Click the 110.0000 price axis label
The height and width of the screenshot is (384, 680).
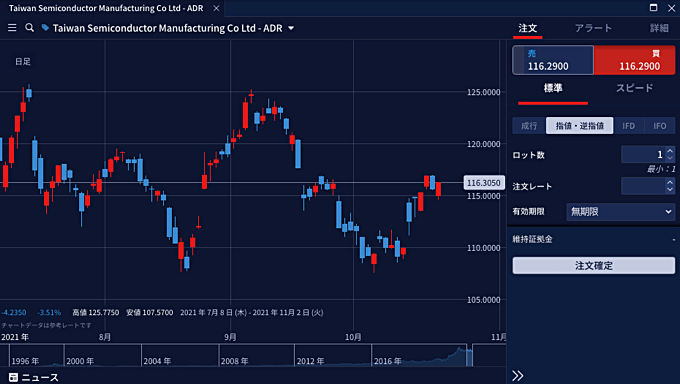(x=484, y=248)
